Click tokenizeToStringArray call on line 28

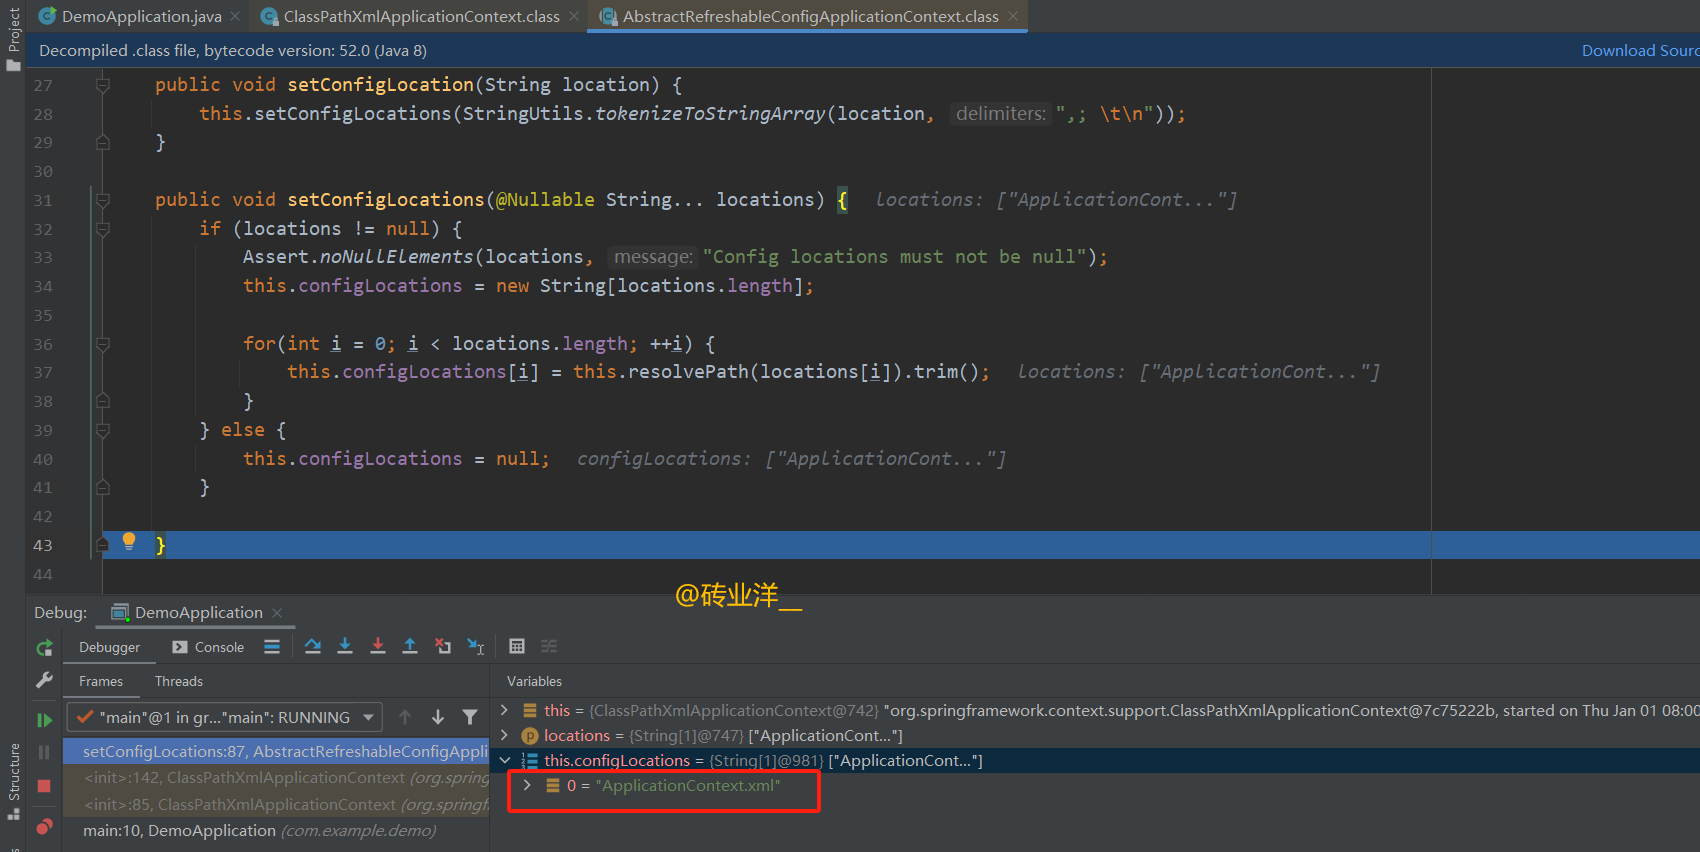[x=710, y=113]
